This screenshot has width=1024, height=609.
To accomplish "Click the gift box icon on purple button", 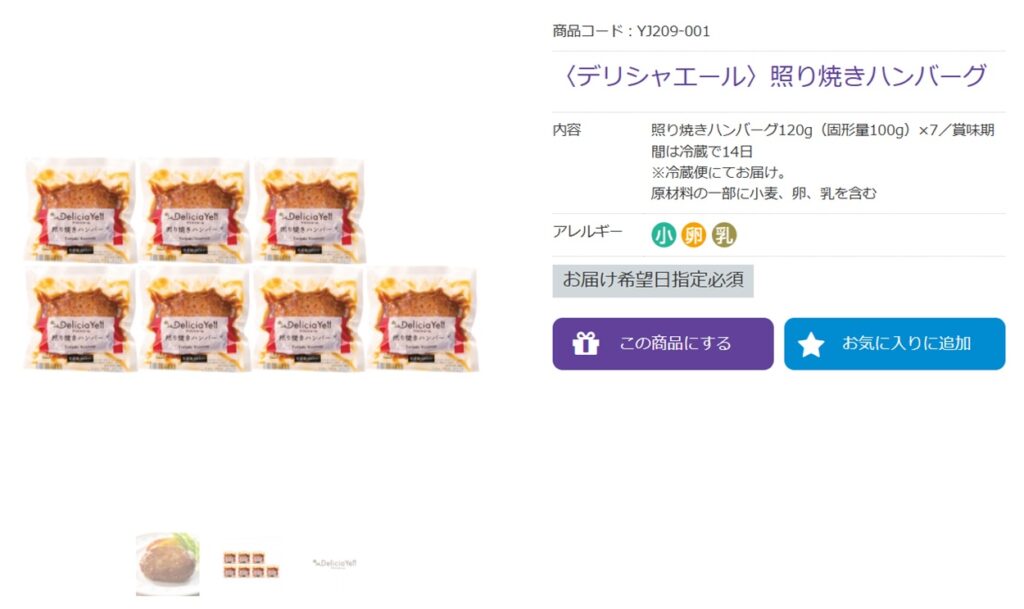I will [585, 343].
